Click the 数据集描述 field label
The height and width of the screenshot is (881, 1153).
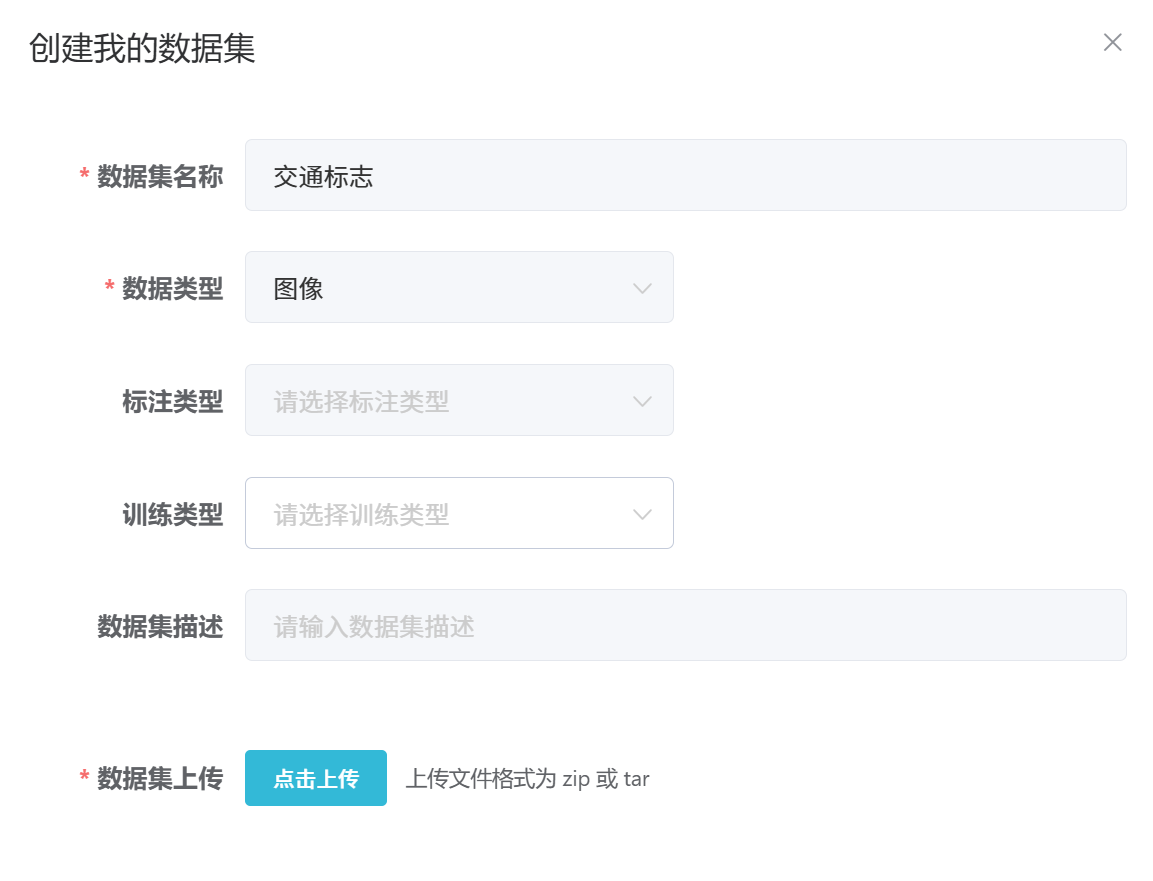coord(159,627)
